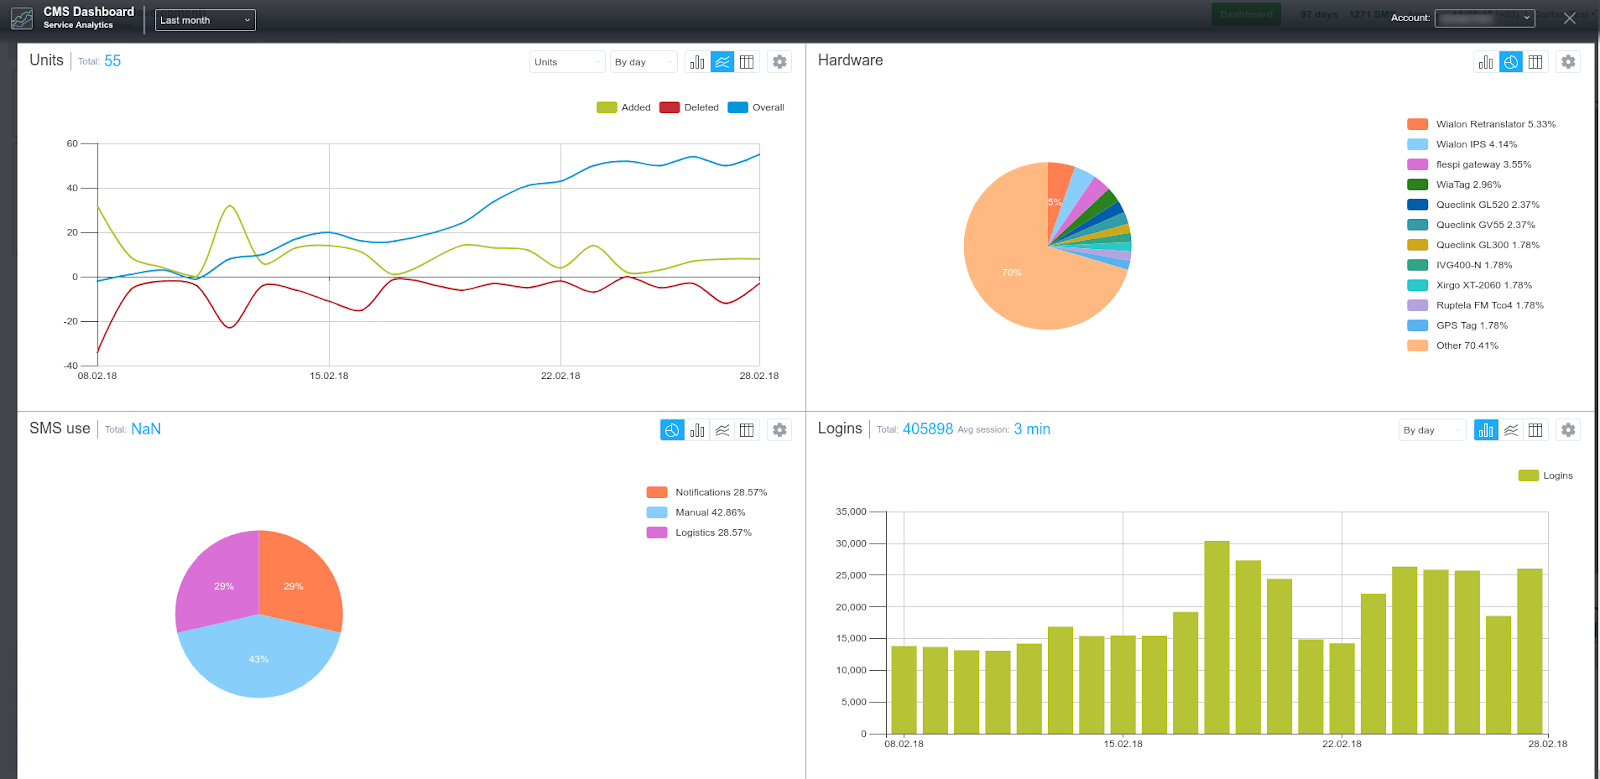Click CMS Dashboard logo icon
Screen dimensions: 1600x779
point(22,19)
